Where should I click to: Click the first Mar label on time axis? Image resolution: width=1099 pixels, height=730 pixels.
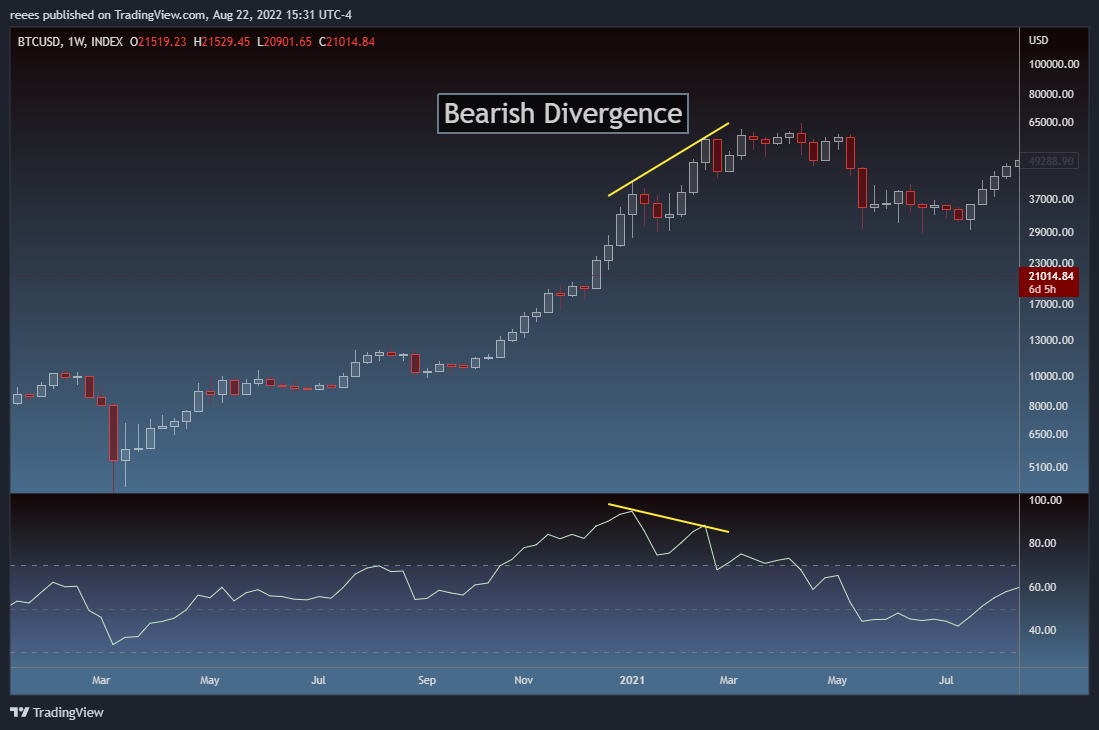click(101, 680)
